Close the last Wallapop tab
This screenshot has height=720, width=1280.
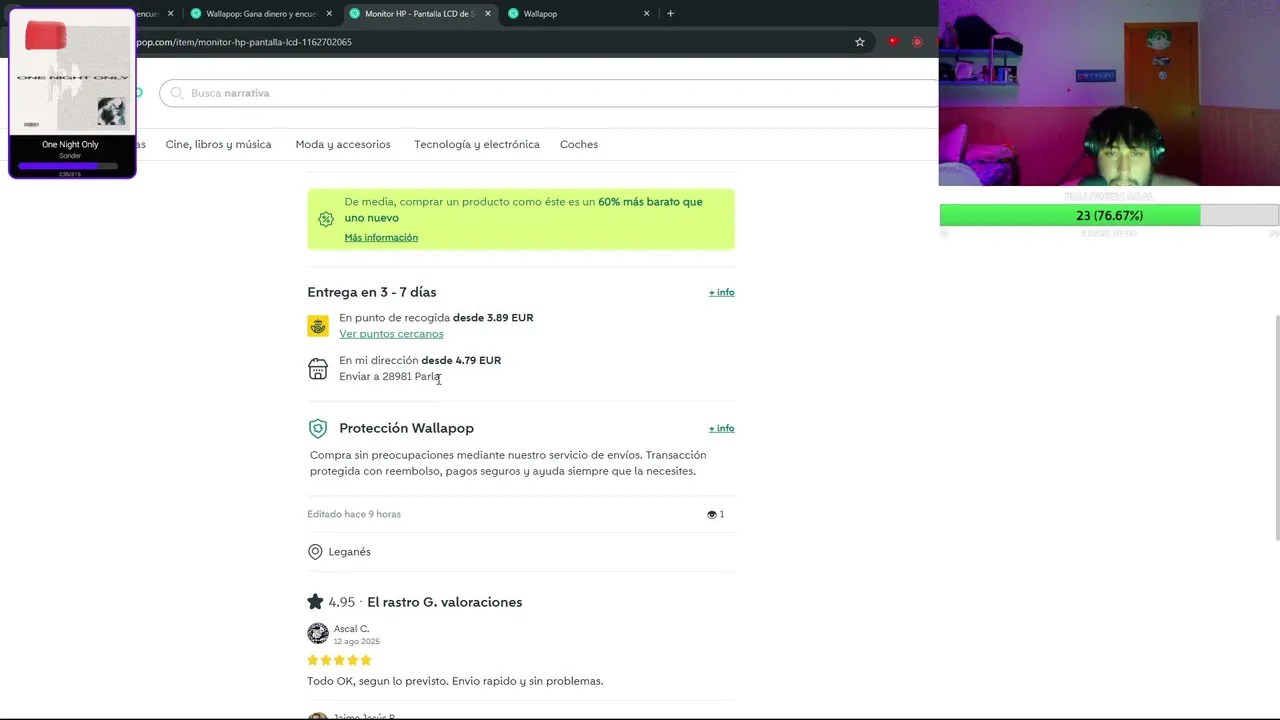tap(646, 14)
